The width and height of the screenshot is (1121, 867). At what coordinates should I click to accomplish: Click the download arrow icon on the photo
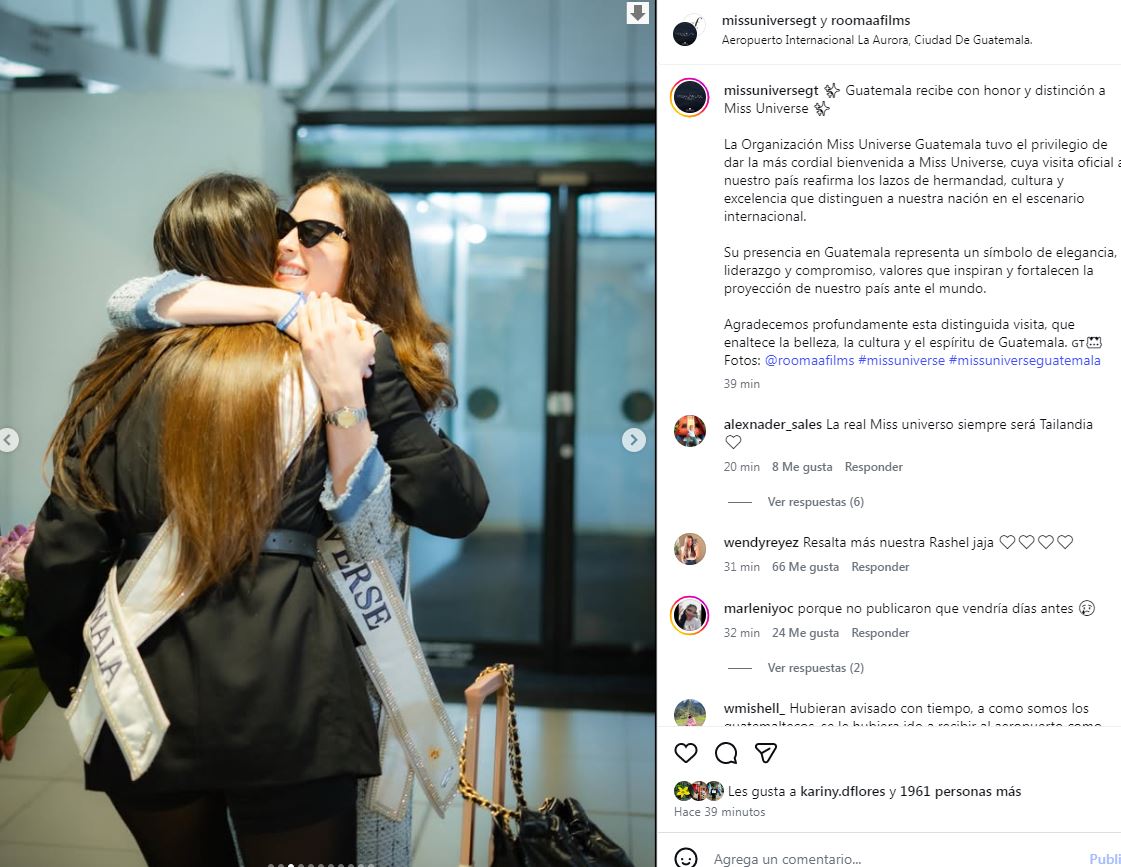[637, 12]
